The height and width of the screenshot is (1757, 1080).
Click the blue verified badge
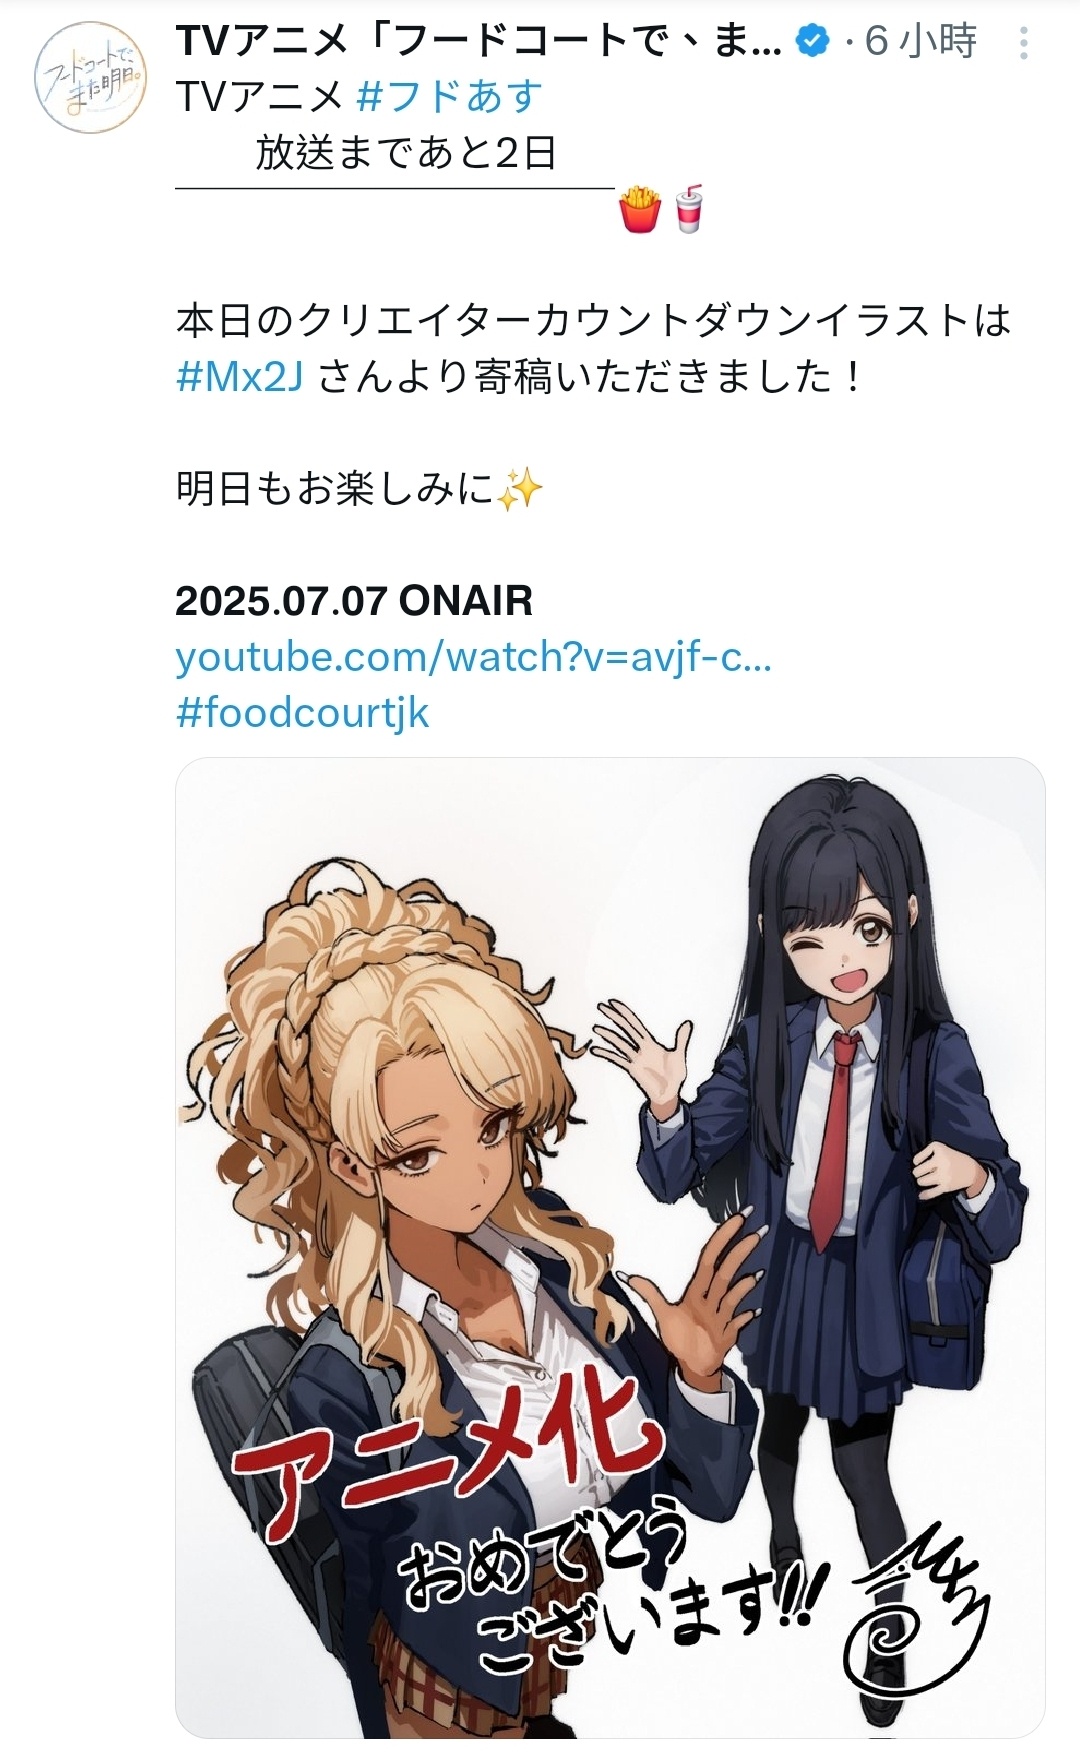pos(813,41)
